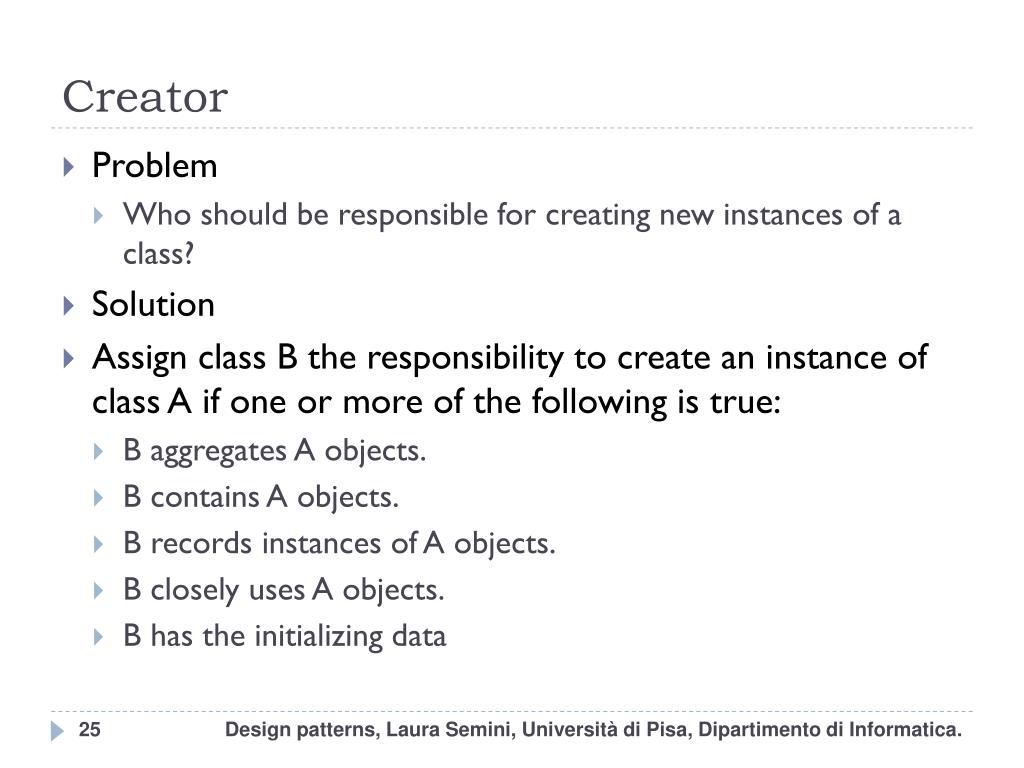Click the bullet before 'B has the initializing data'
The image size is (1024, 768).
pyautogui.click(x=99, y=637)
